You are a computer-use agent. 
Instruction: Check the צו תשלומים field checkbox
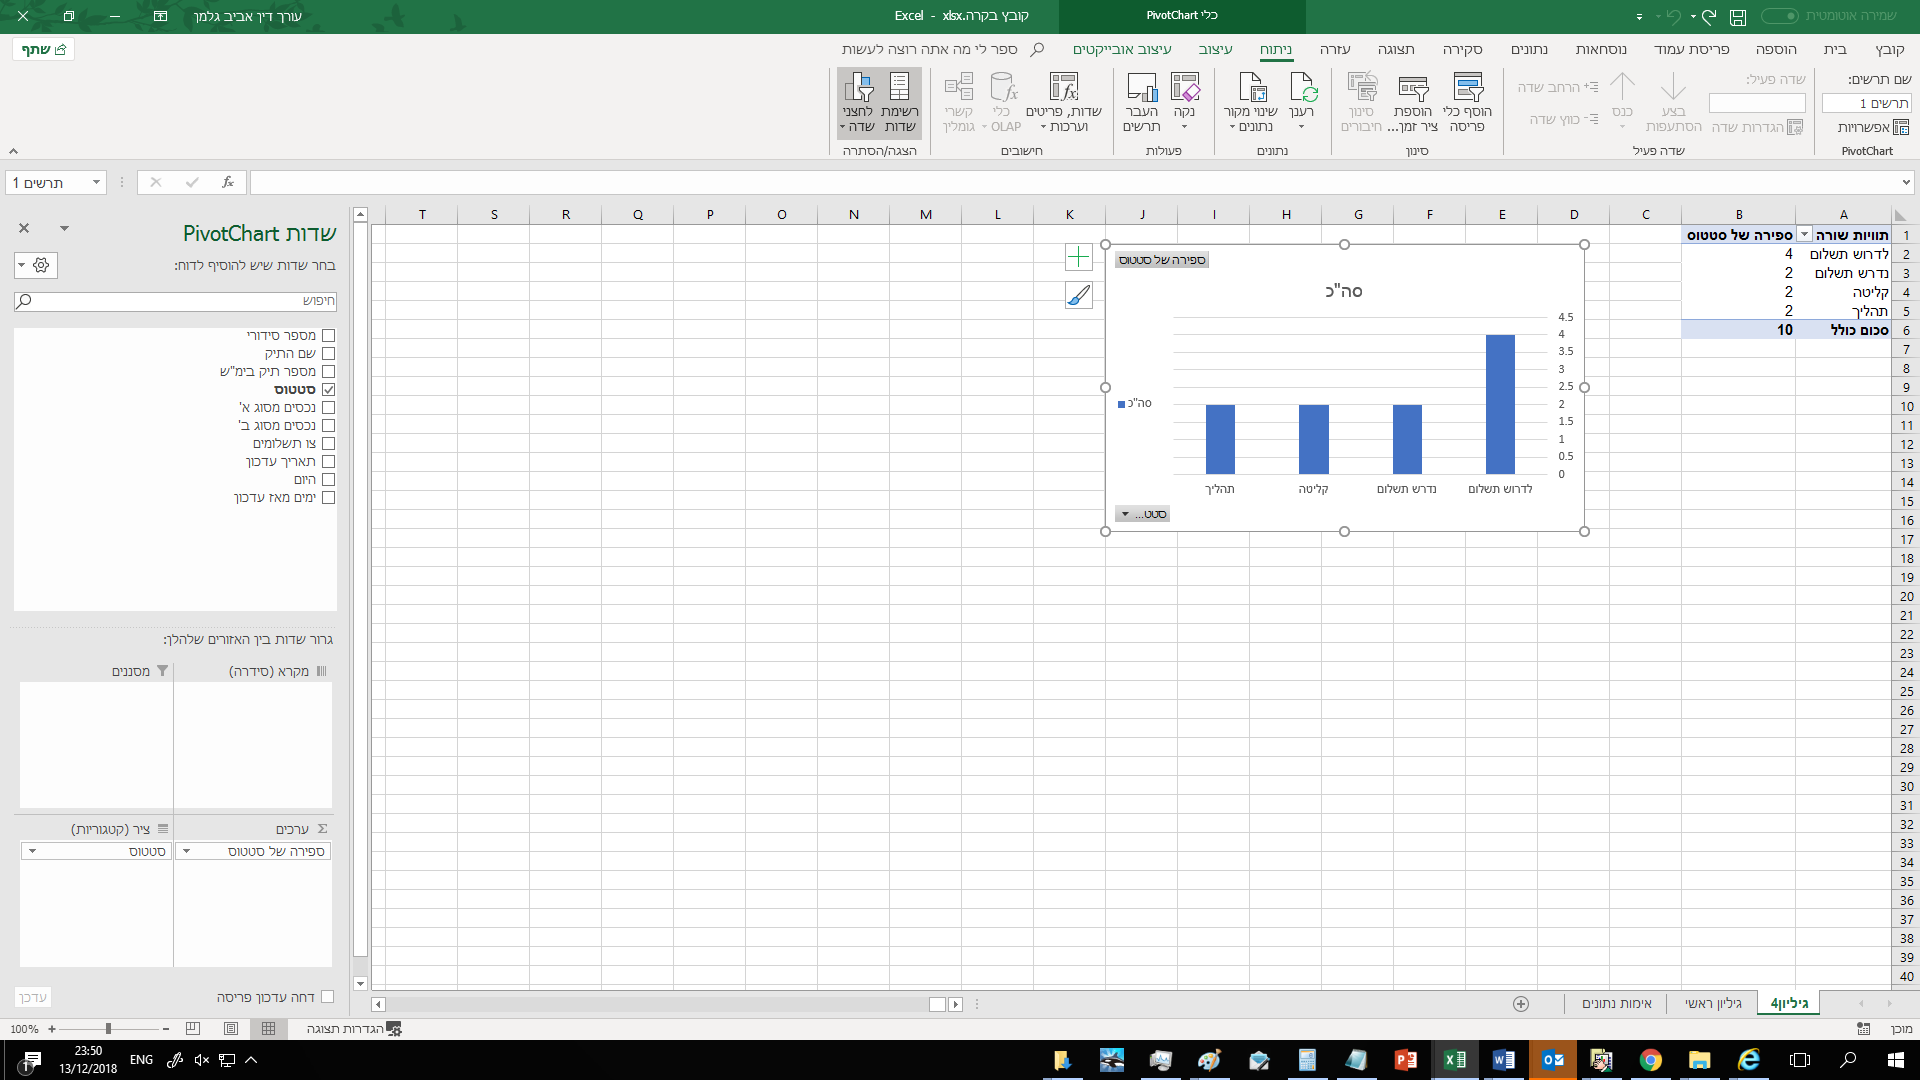click(x=328, y=444)
